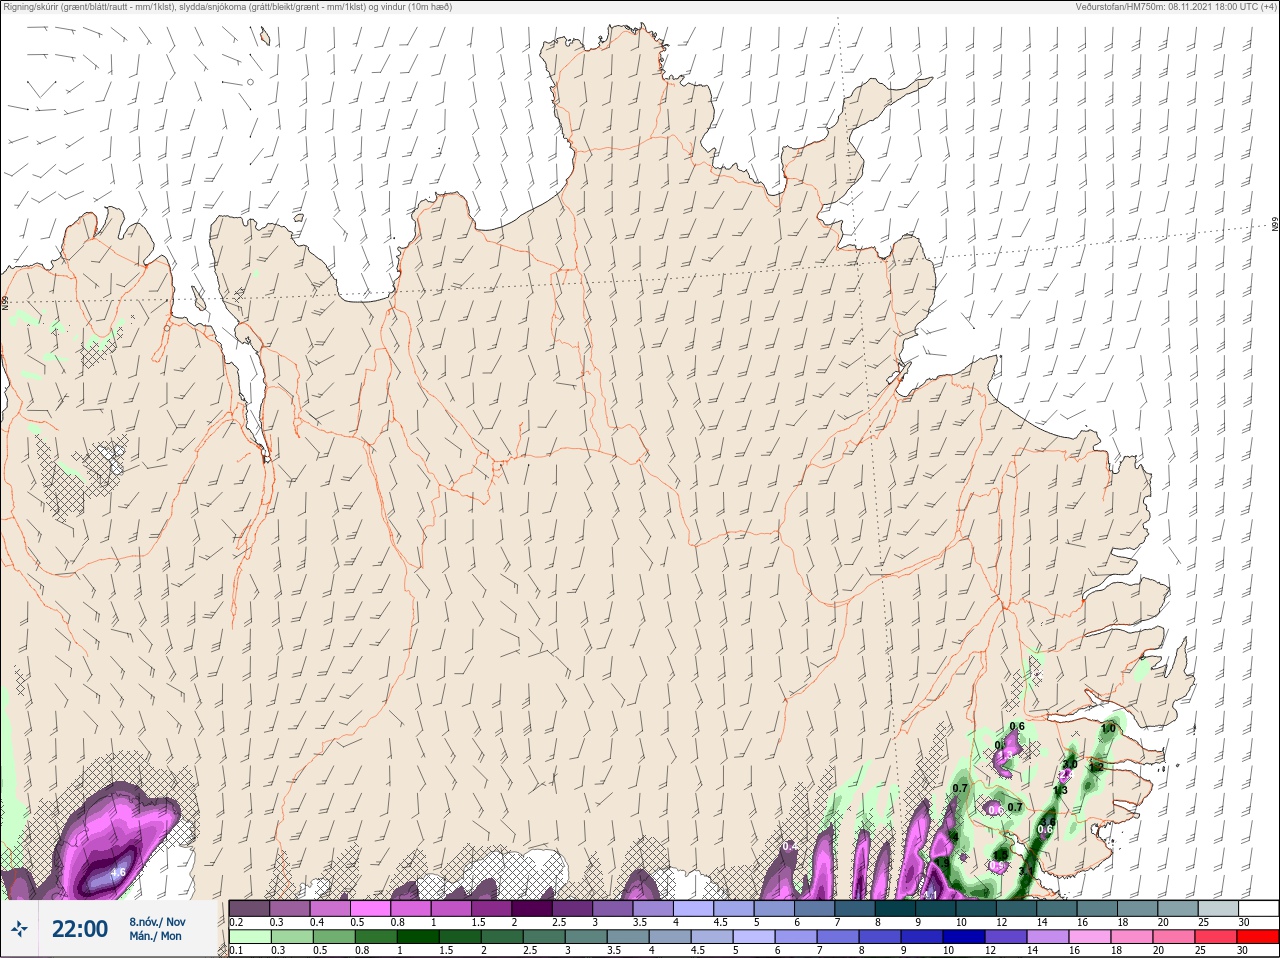Click the white 0.4 value on the south coast
This screenshot has width=1280, height=958.
pyautogui.click(x=790, y=846)
